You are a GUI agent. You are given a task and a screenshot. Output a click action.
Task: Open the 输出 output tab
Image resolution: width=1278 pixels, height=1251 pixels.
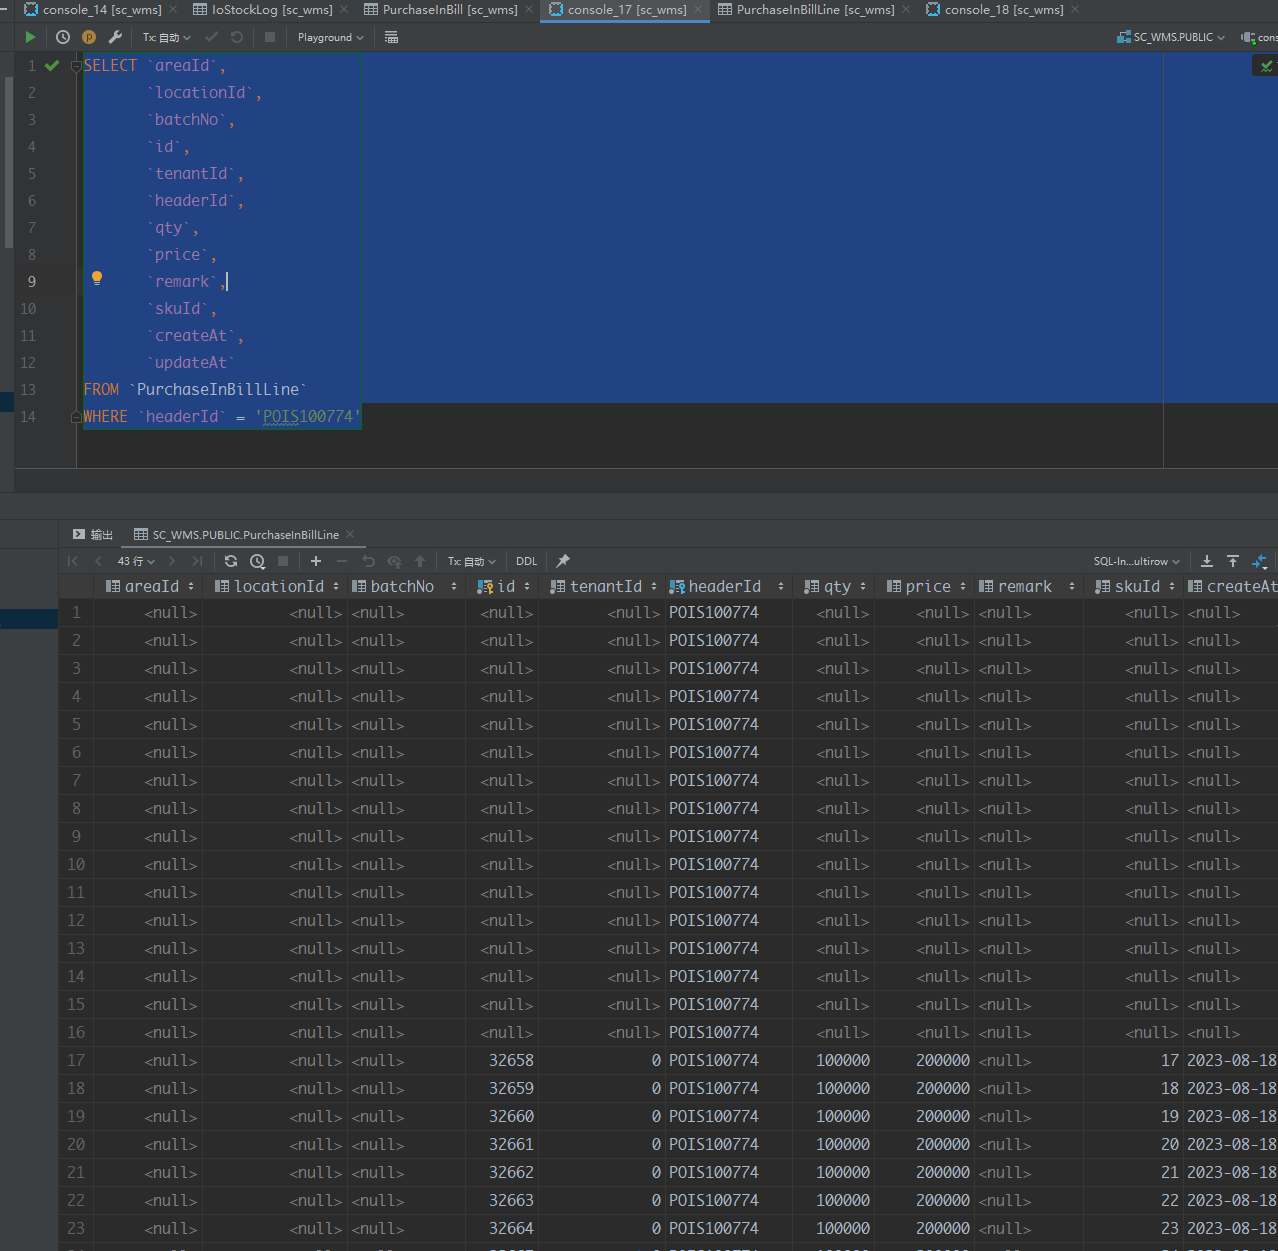tap(93, 535)
